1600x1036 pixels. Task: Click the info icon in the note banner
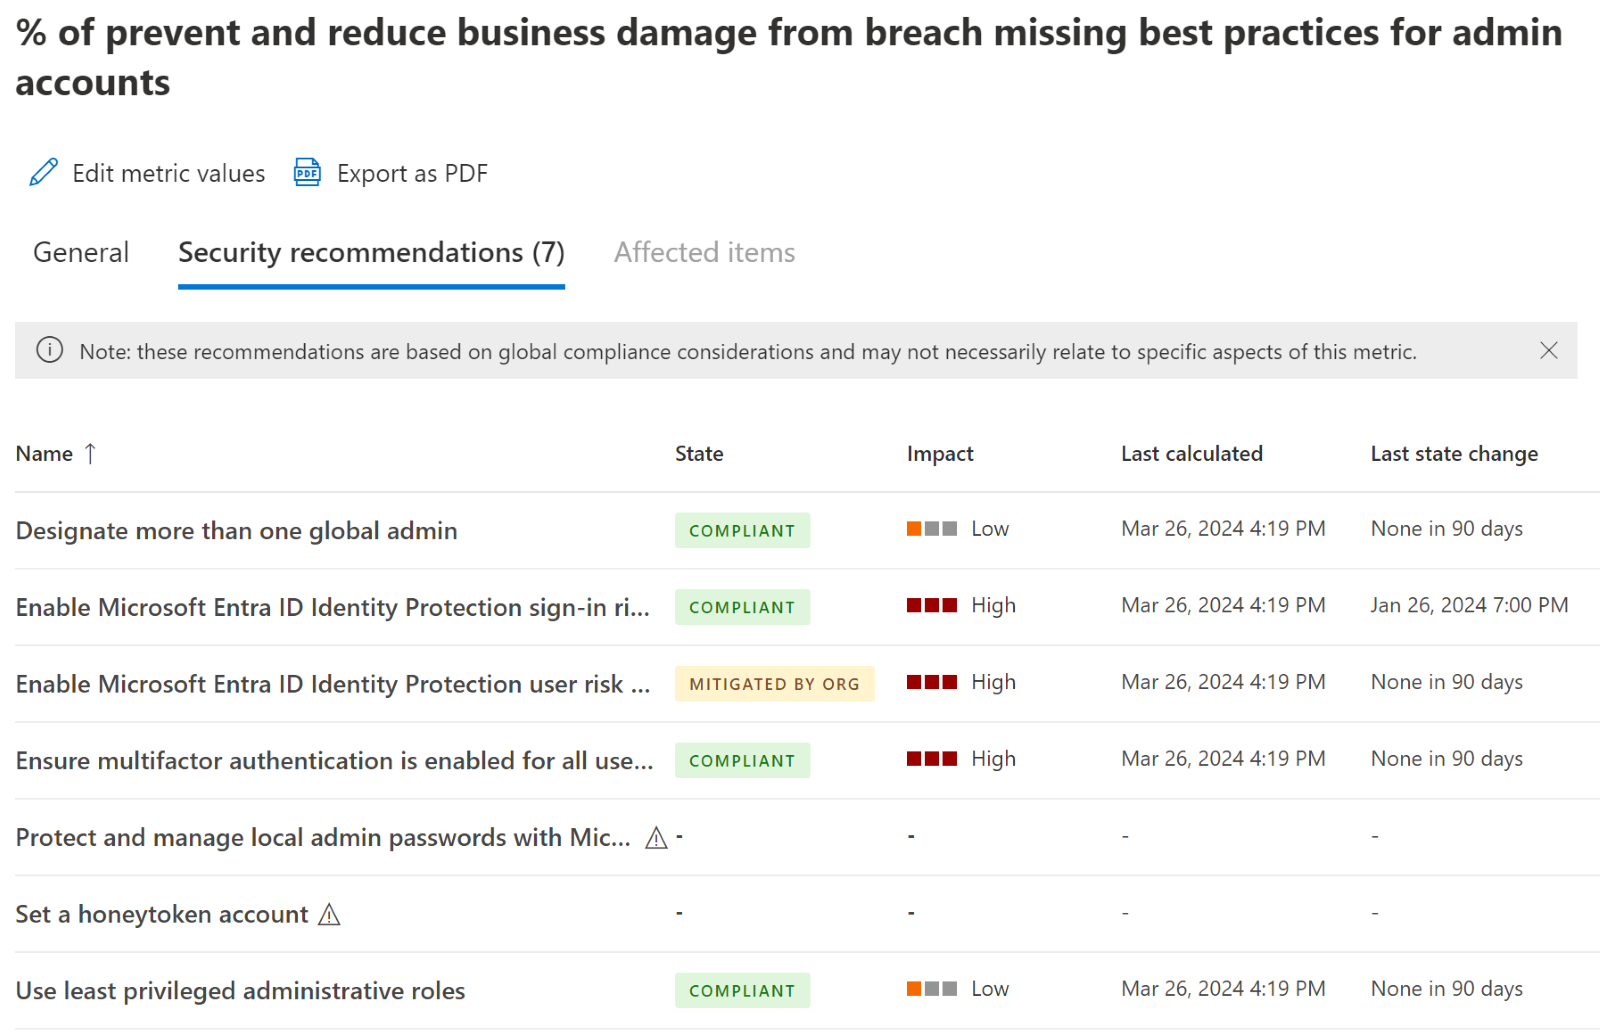click(x=49, y=350)
